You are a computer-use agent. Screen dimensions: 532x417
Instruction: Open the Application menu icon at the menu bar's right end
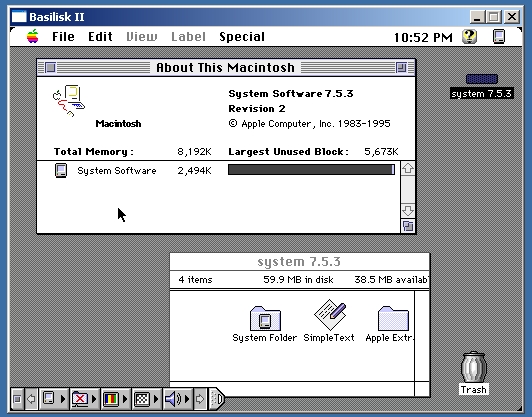pyautogui.click(x=499, y=36)
